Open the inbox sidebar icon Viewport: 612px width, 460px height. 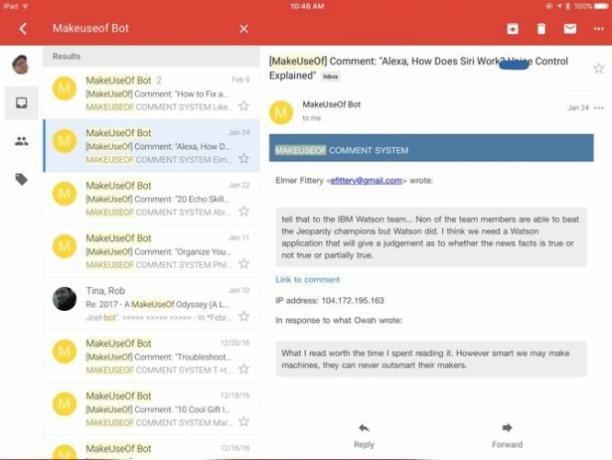[x=21, y=103]
